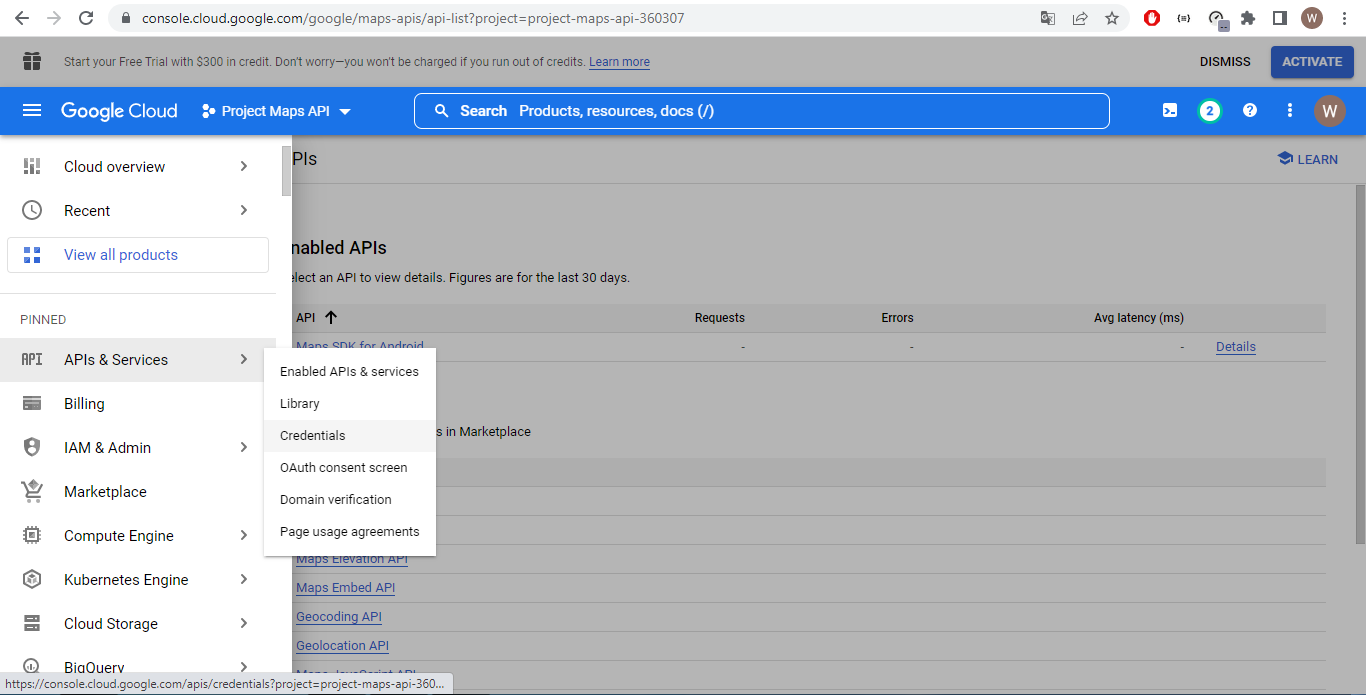This screenshot has width=1366, height=695.
Task: Expand APIs & Services submenu arrow
Action: coord(244,360)
